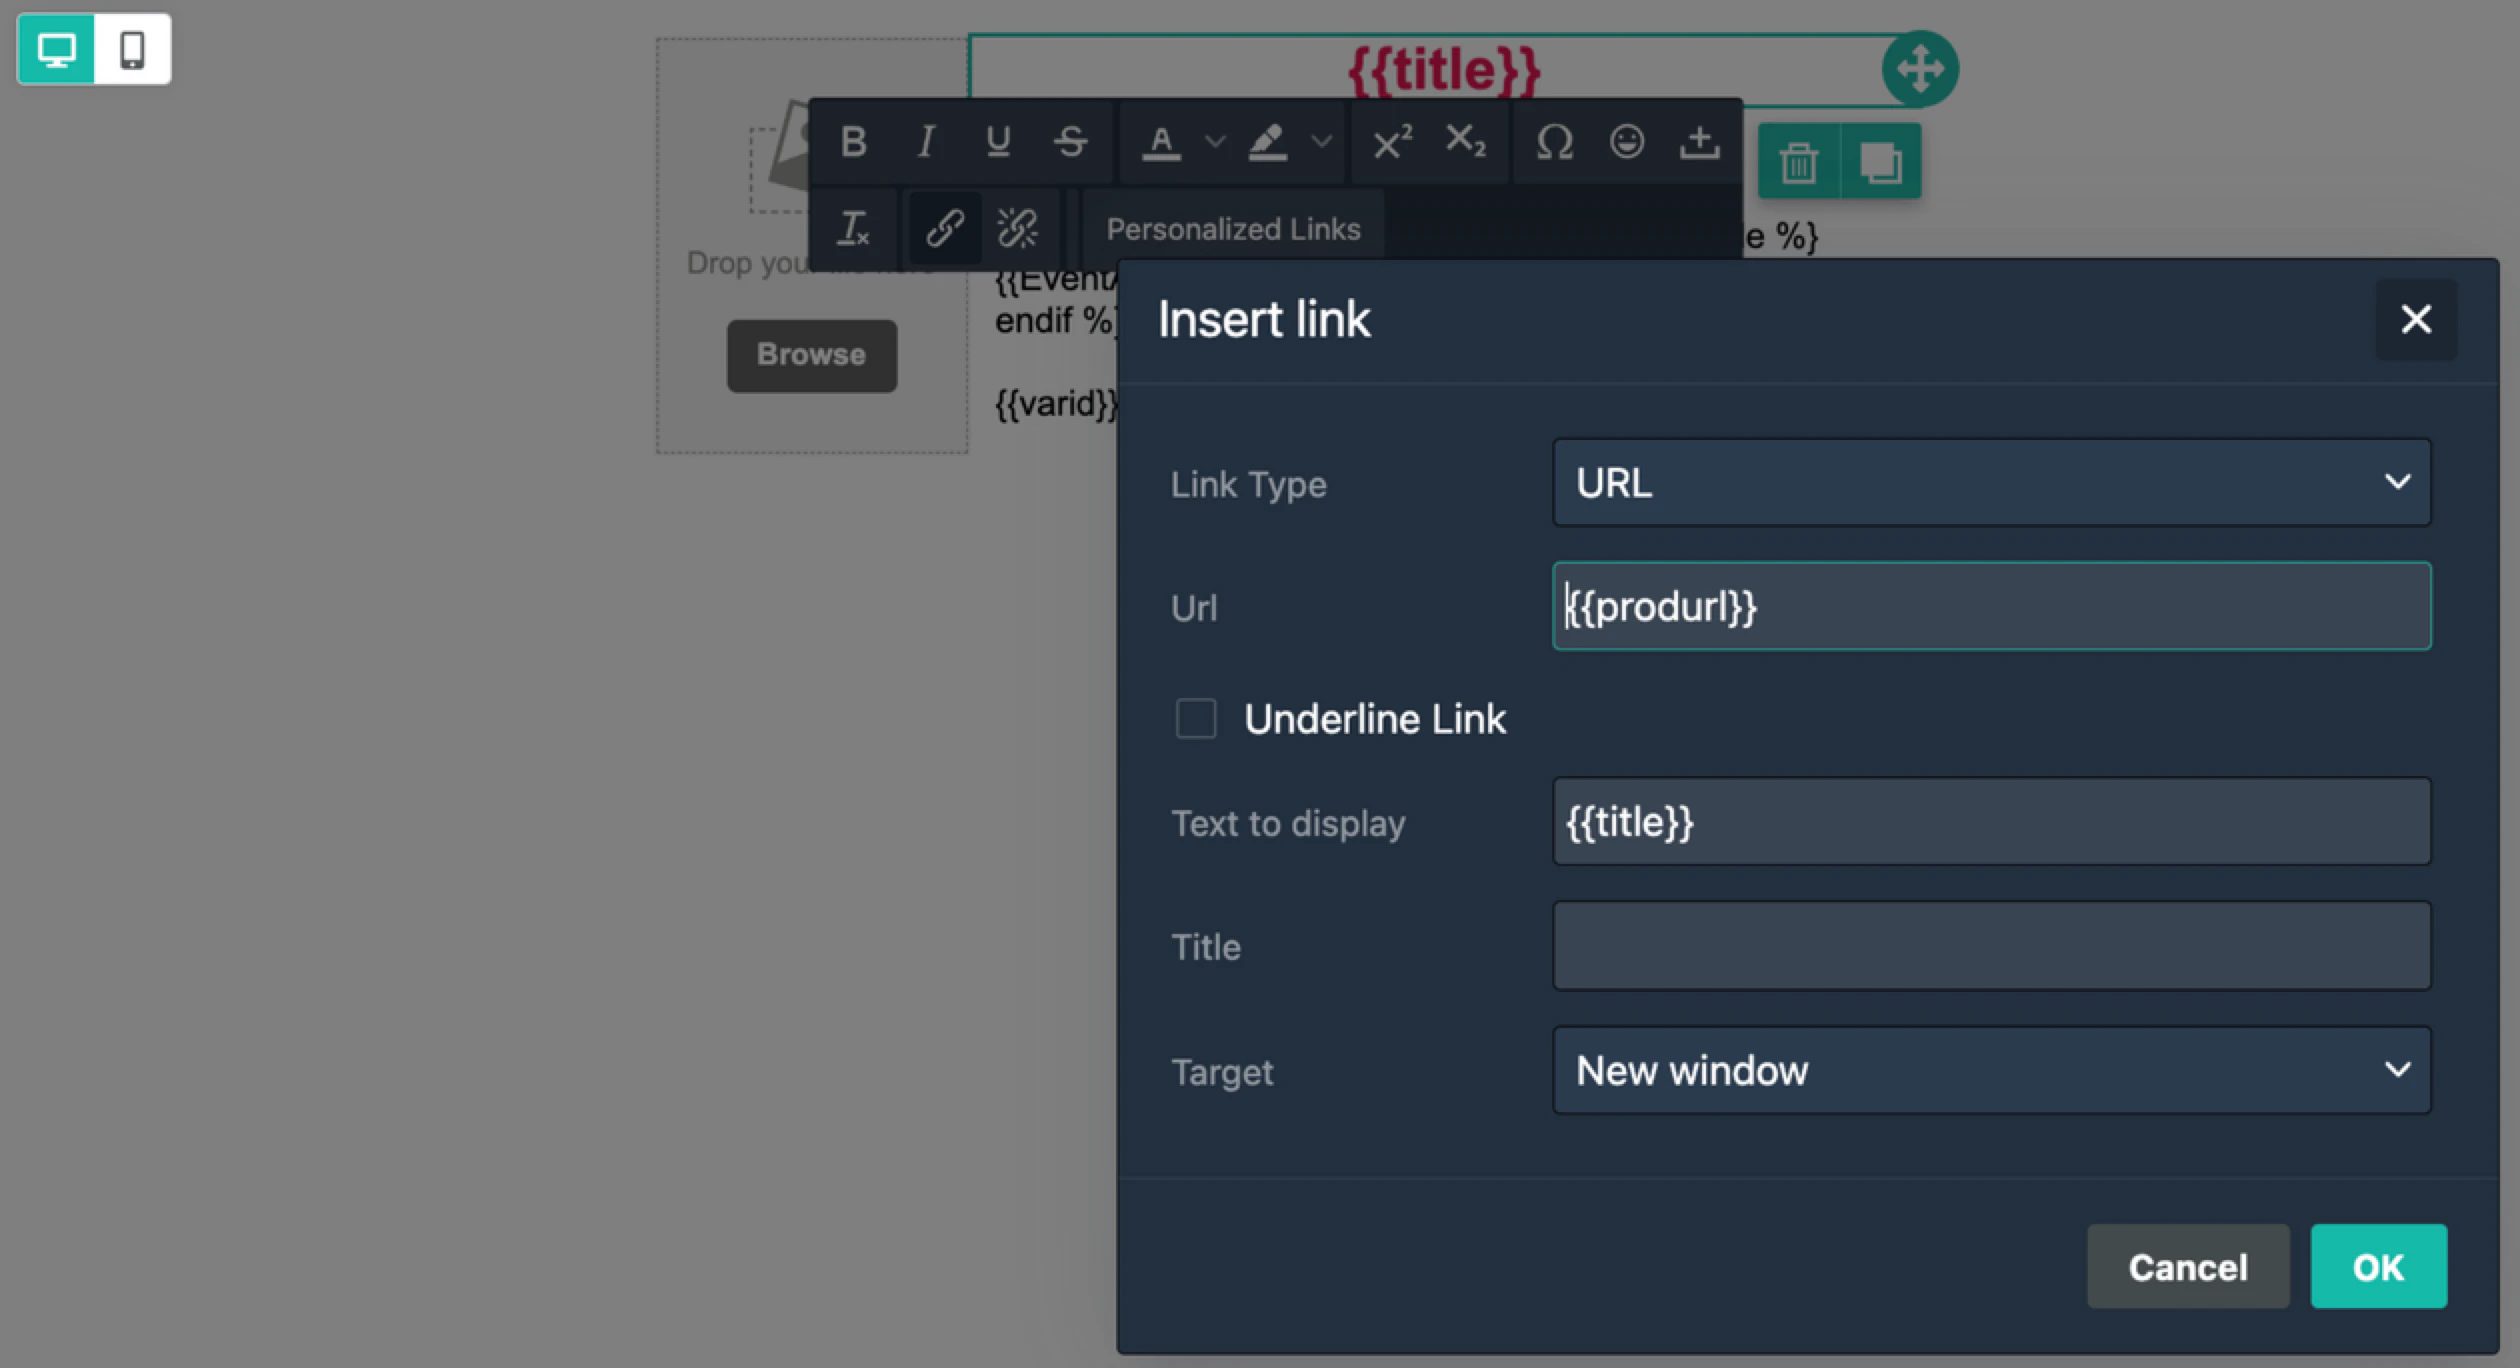Viewport: 2520px width, 1368px height.
Task: Click the superscript icon
Action: coord(1392,142)
